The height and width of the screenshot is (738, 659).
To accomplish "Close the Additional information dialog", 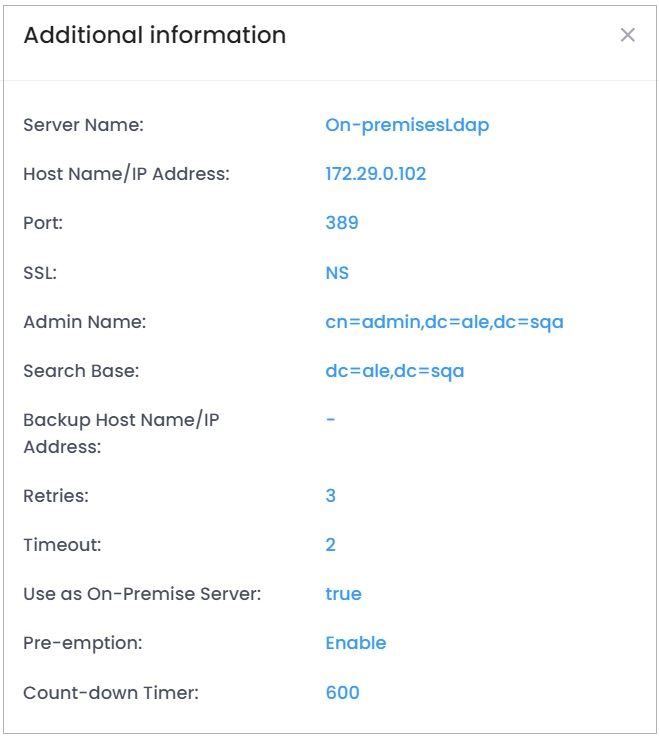I will click(x=628, y=36).
